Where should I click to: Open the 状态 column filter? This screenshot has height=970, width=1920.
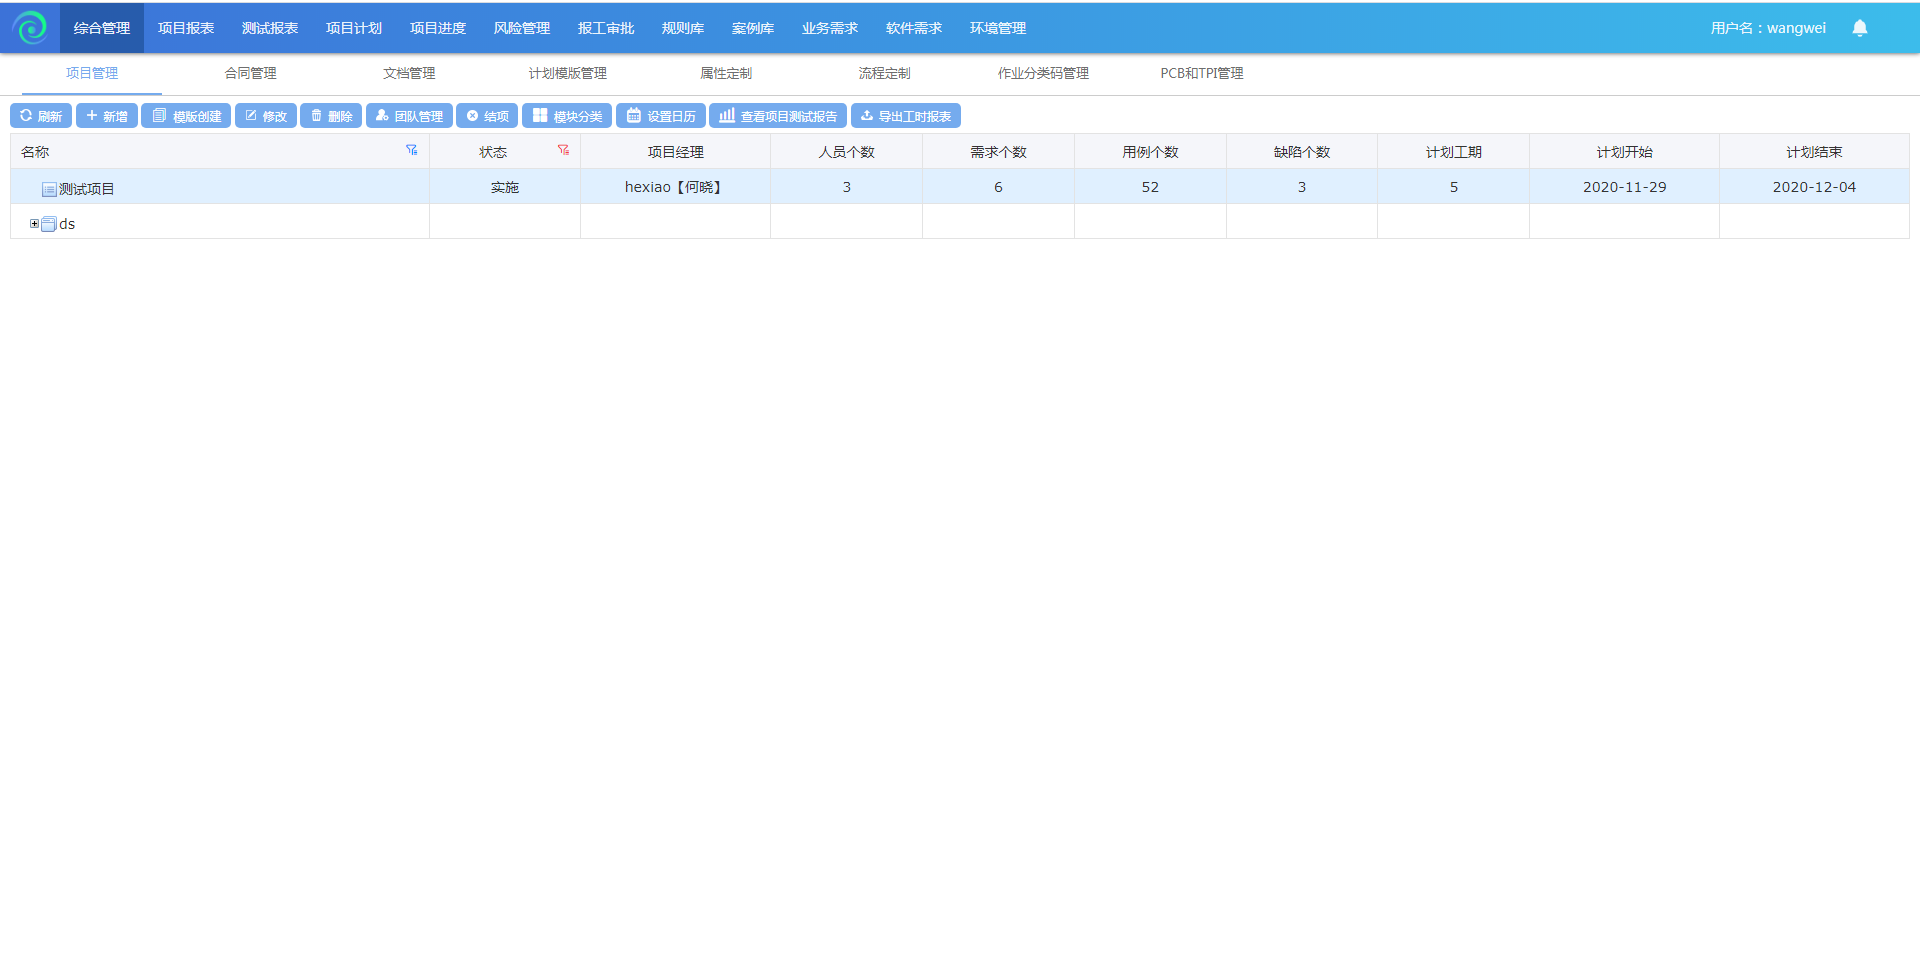[x=563, y=150]
